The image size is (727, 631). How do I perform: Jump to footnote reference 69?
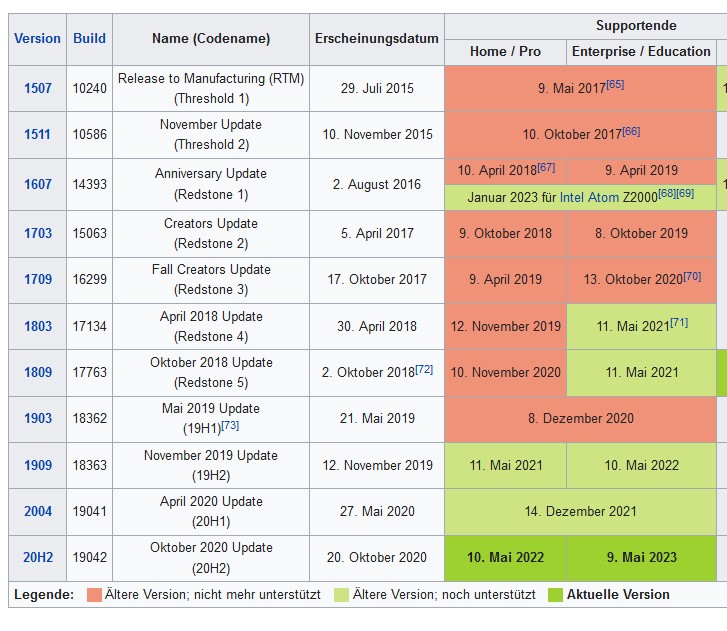[x=685, y=193]
